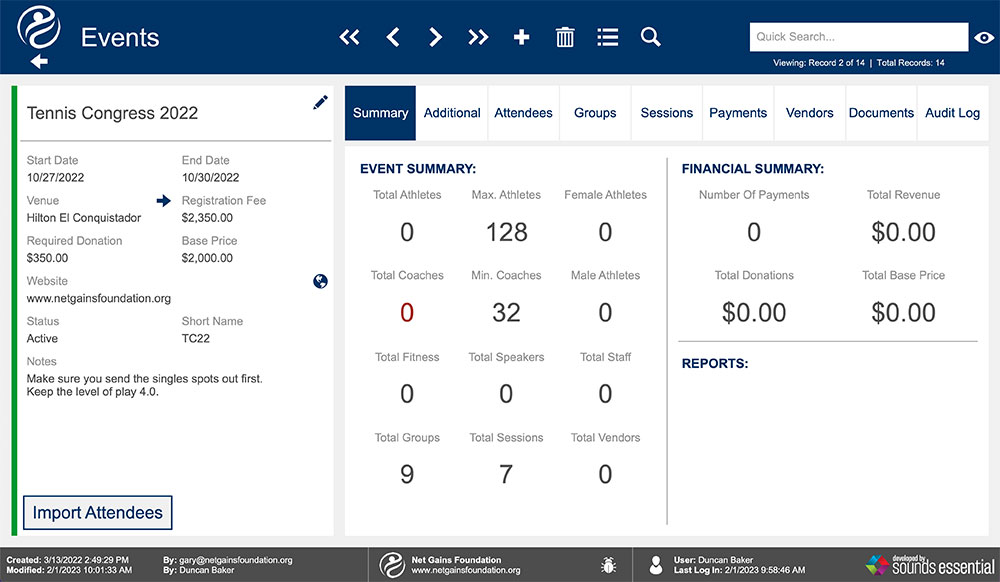
Task: Click the bug report icon
Action: [608, 565]
